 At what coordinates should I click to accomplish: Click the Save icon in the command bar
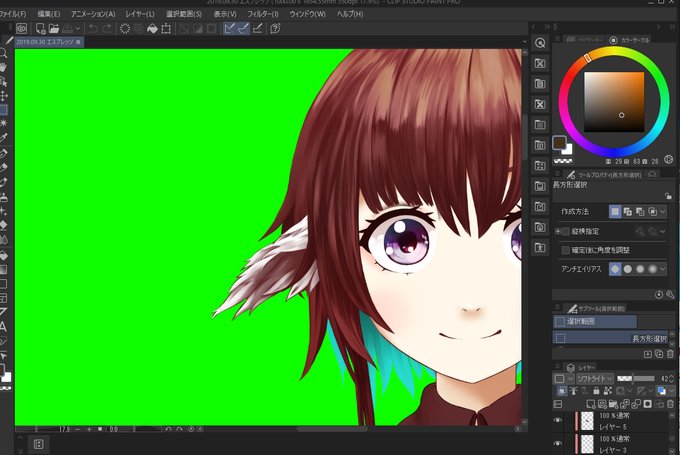68,29
